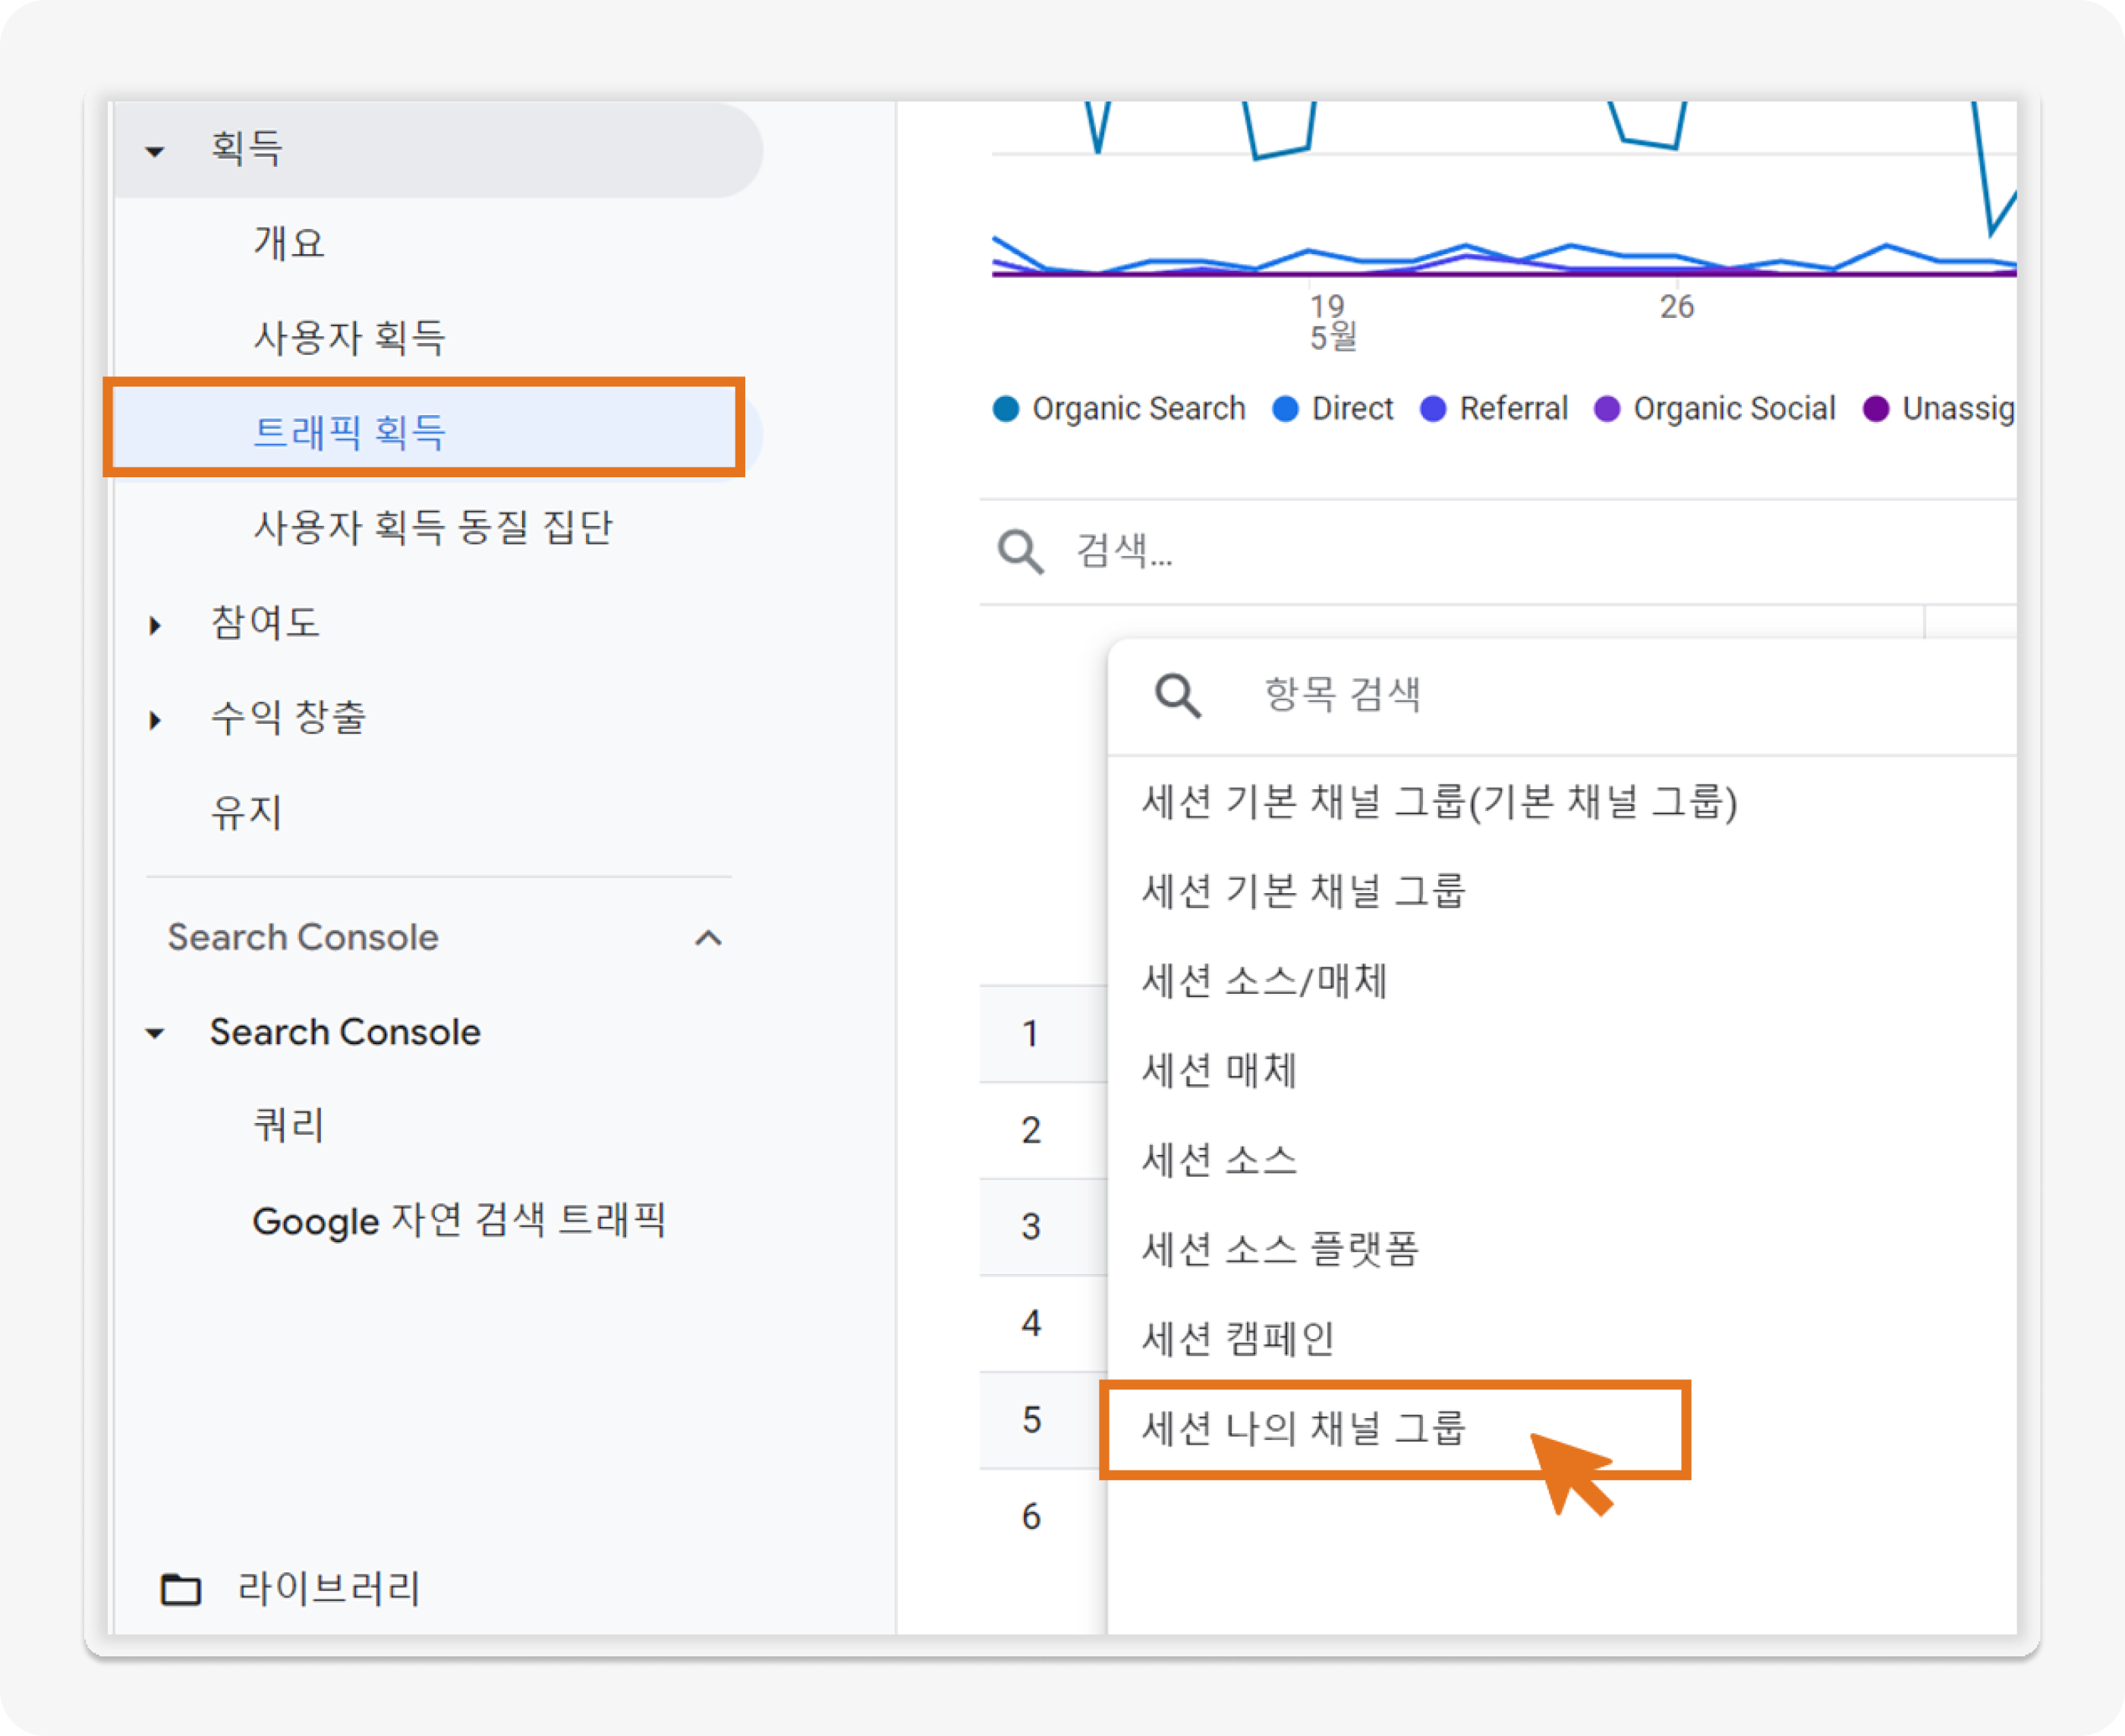Open the 쿼리 report
The width and height of the screenshot is (2125, 1736).
289,1125
